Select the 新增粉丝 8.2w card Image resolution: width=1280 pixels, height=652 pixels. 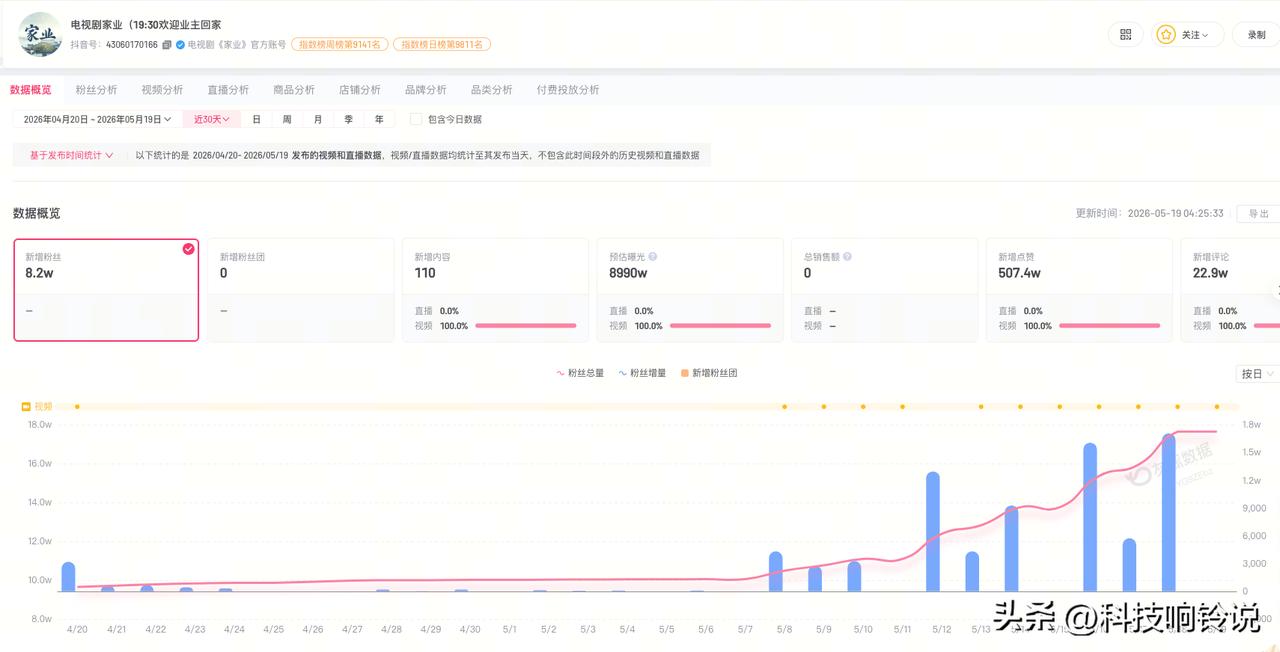106,290
